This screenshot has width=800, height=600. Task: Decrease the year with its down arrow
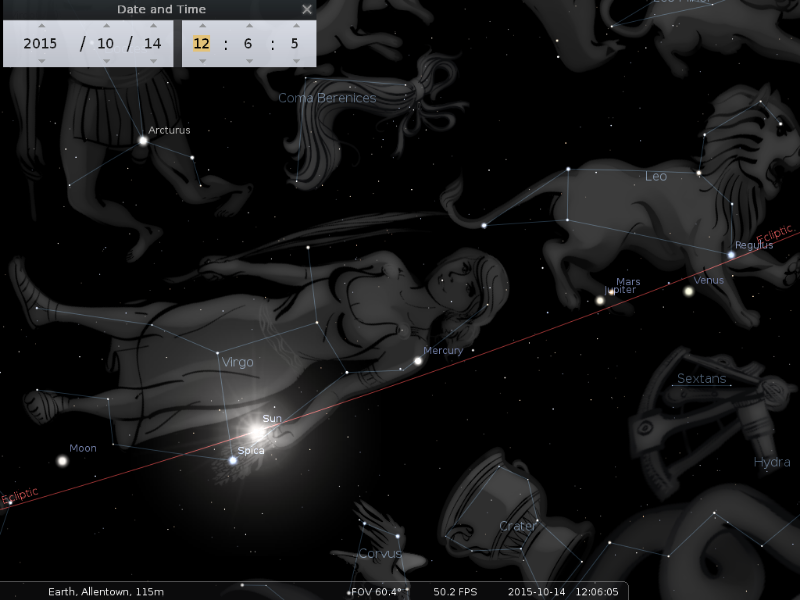pos(41,60)
